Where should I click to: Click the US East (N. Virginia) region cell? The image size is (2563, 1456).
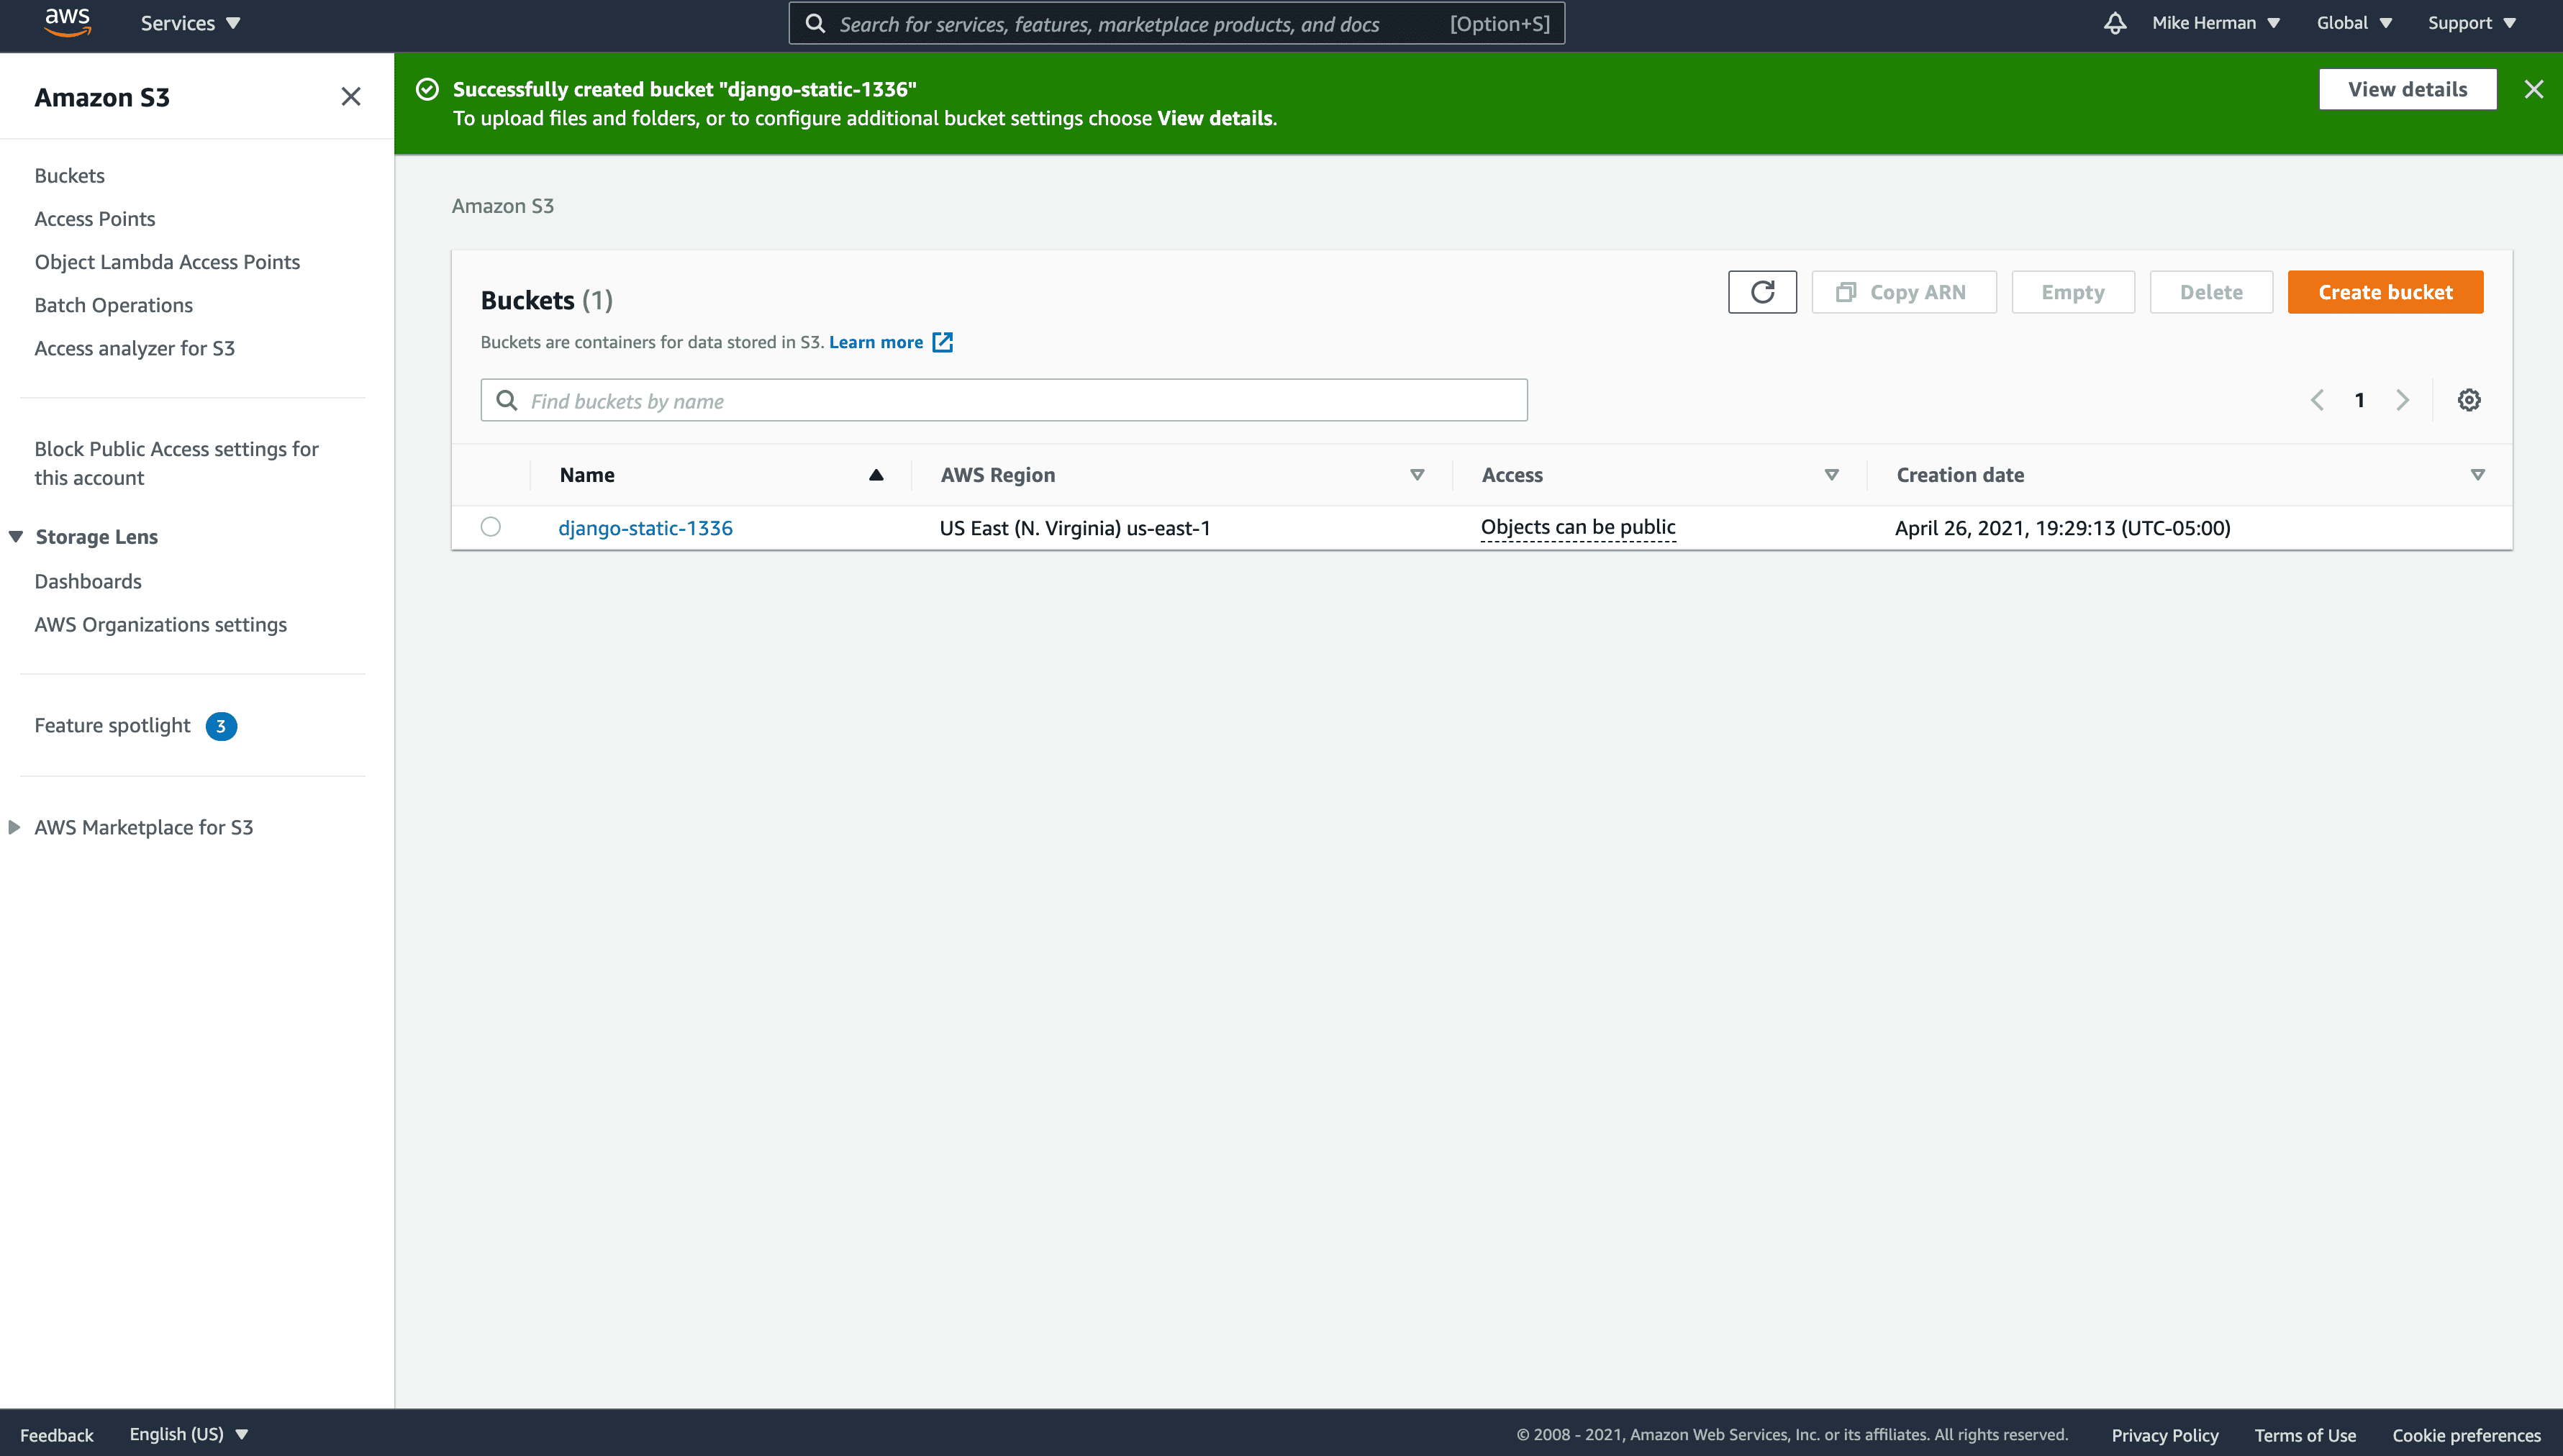[1074, 528]
